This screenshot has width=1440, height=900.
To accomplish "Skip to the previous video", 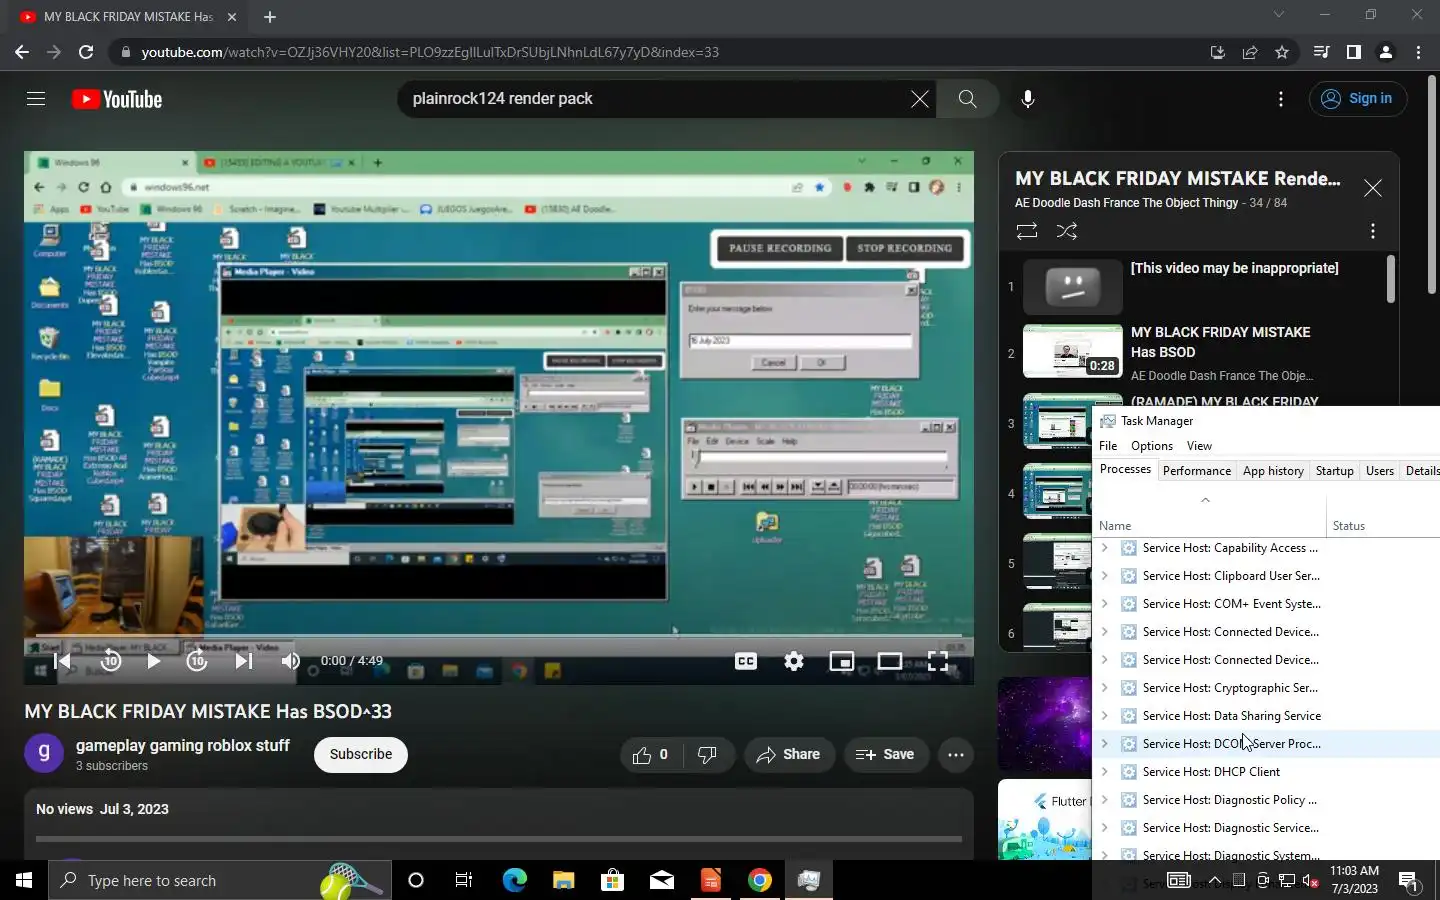I will (62, 661).
